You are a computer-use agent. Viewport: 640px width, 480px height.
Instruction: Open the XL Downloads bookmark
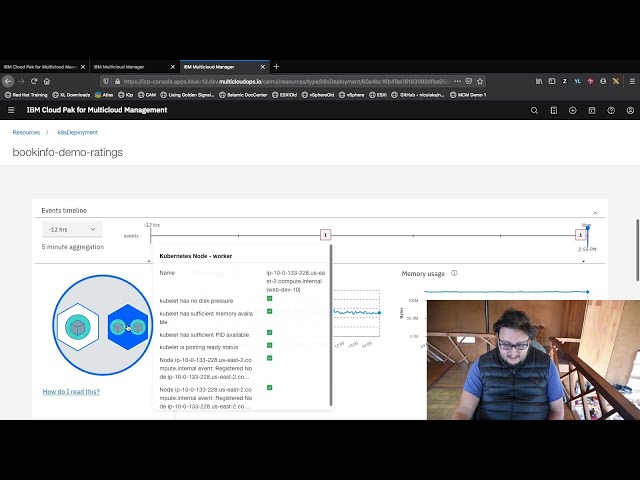[71, 95]
